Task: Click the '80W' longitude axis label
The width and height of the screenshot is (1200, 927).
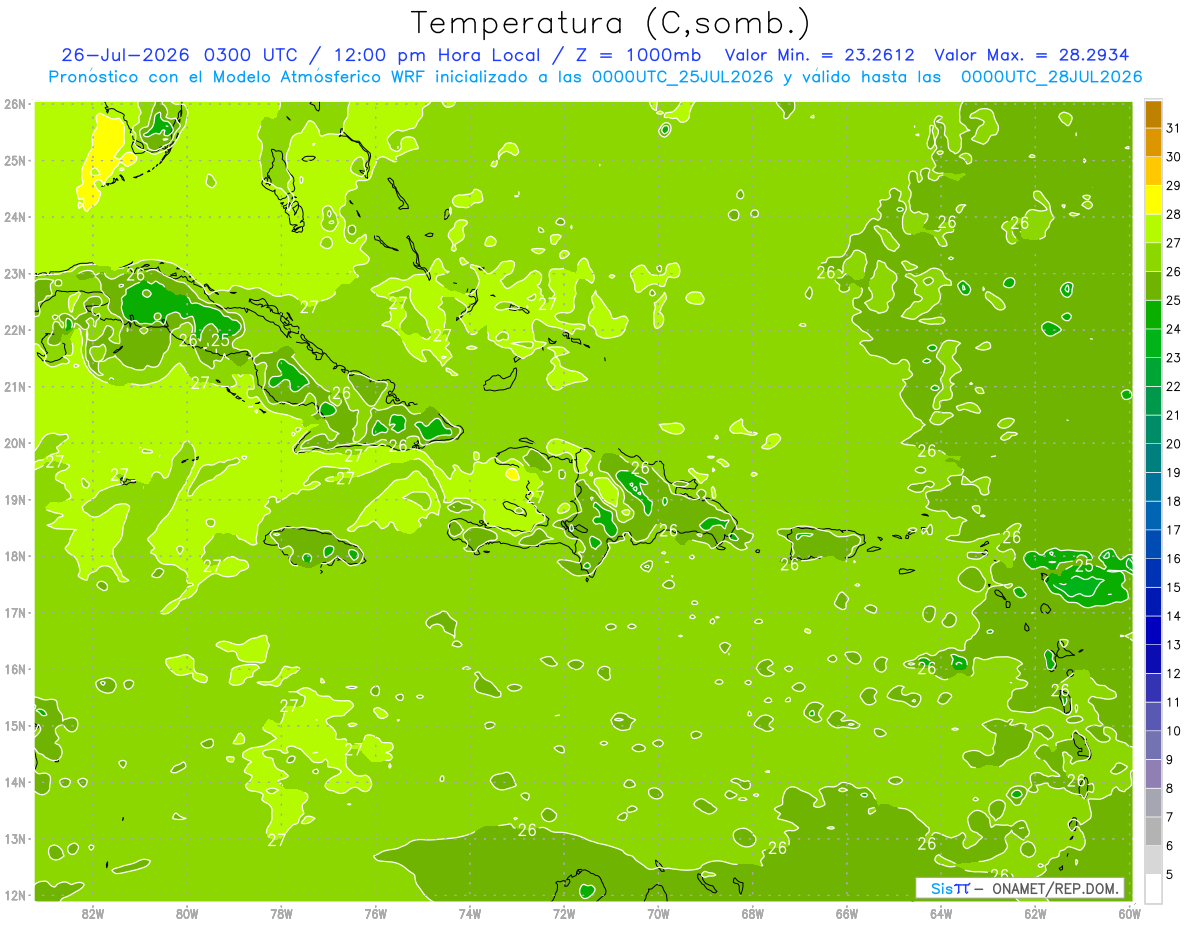Action: click(187, 913)
